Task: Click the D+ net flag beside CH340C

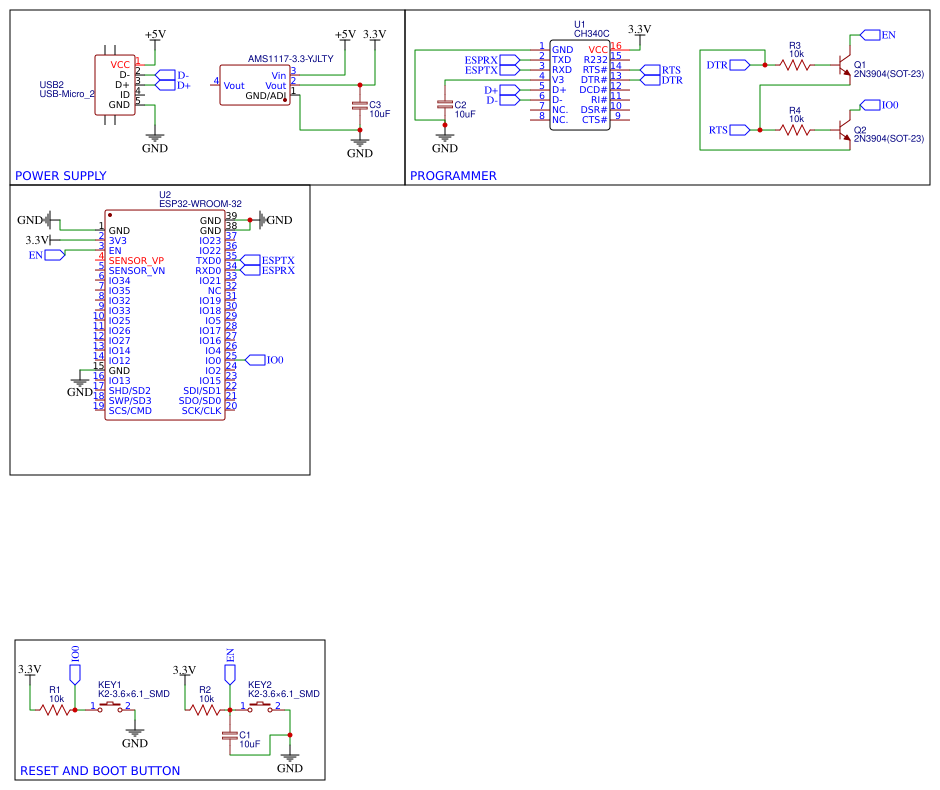Action: point(502,90)
